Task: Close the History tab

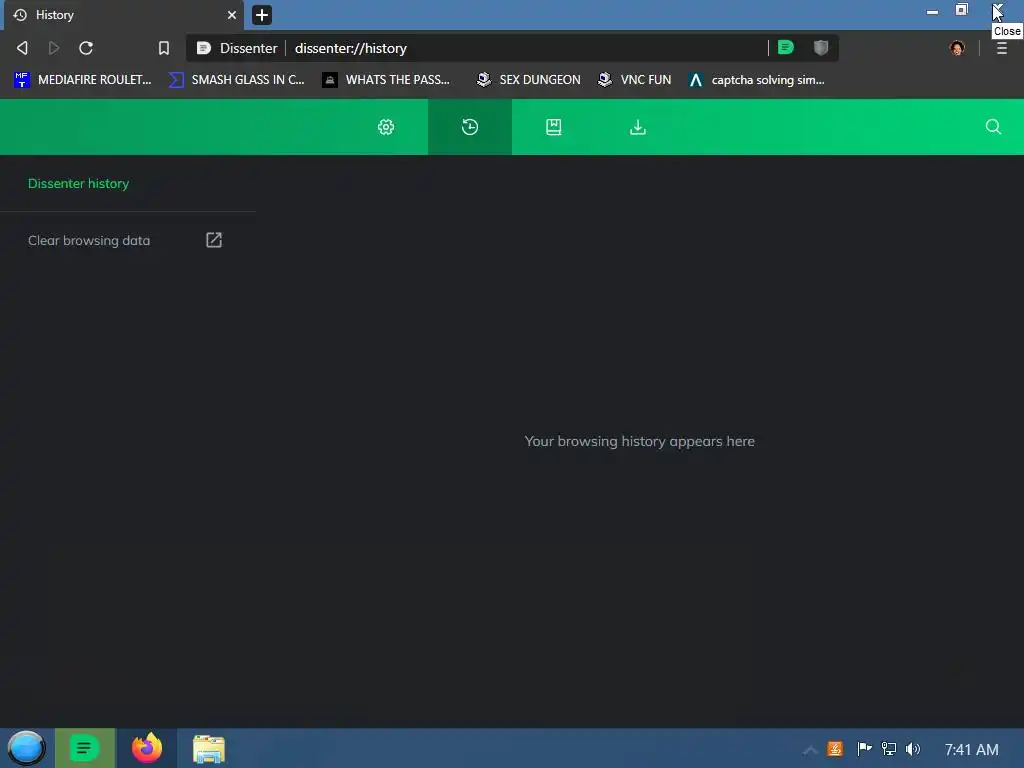Action: (x=232, y=15)
